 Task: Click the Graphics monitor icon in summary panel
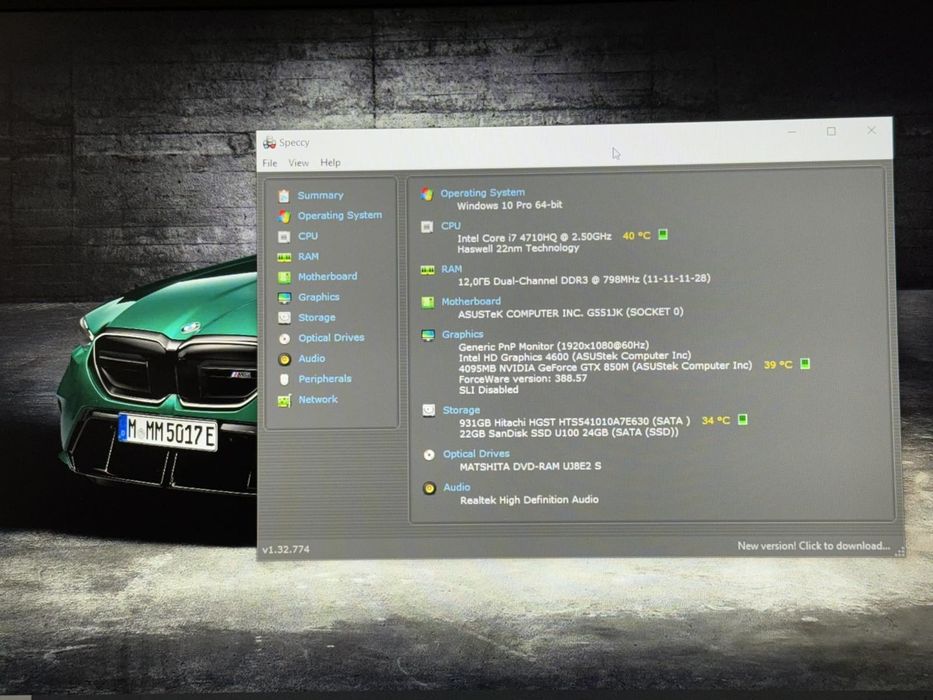coord(428,335)
